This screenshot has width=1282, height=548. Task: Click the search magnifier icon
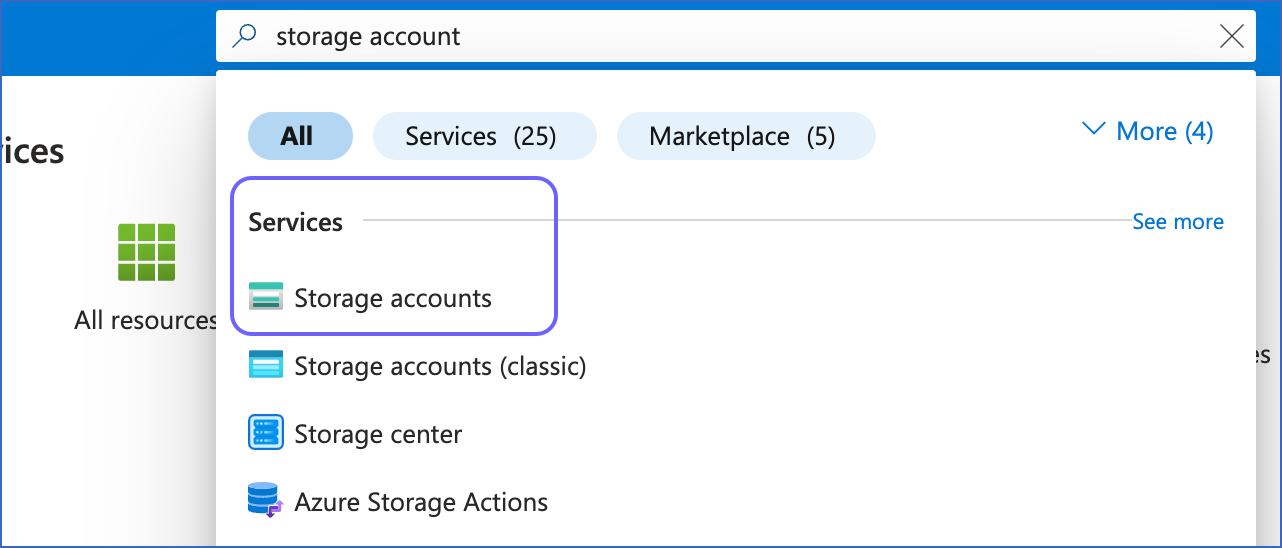tap(244, 37)
